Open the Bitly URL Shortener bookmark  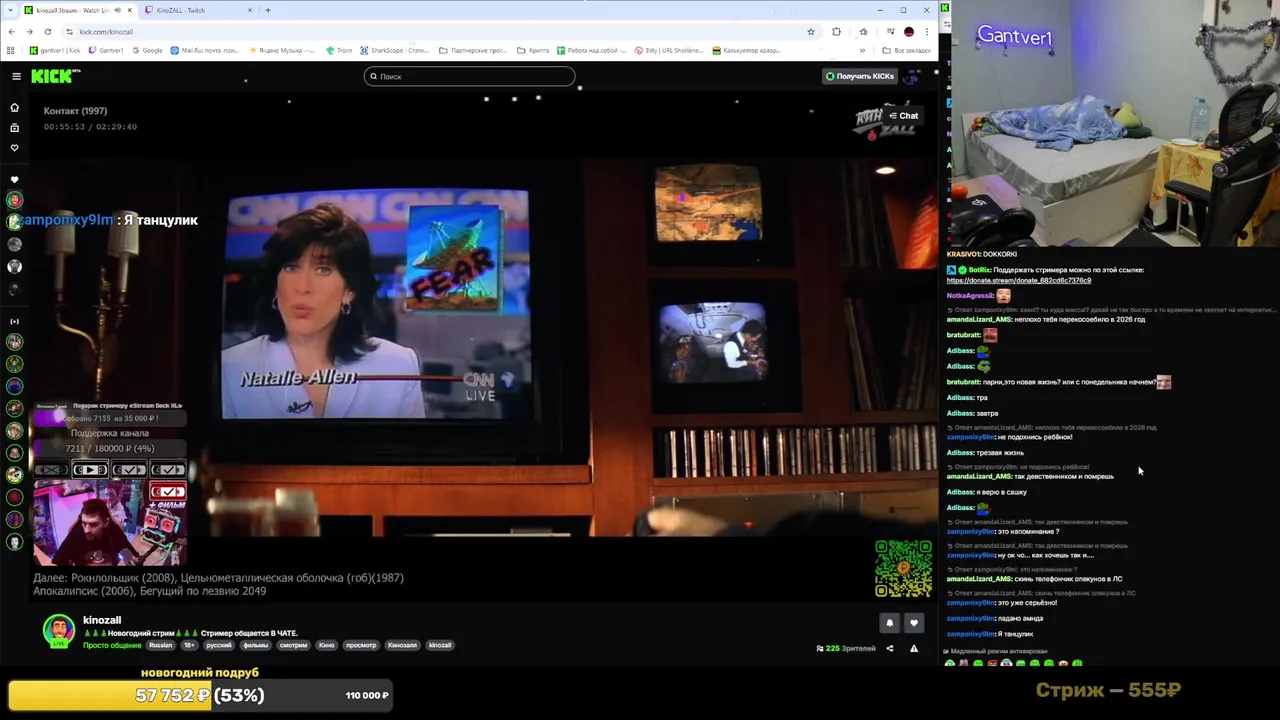668,50
